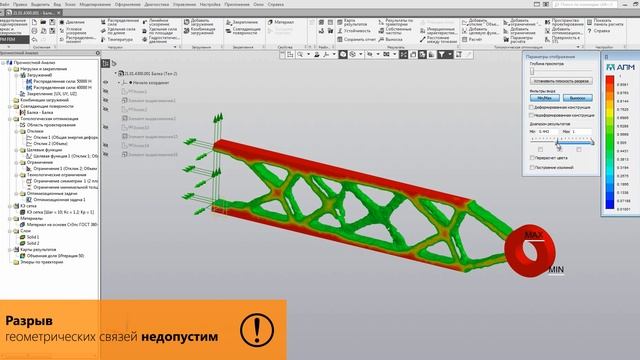Collapse Технологические ограничения node
Image resolution: width=640 pixels, height=360 pixels.
17,175
